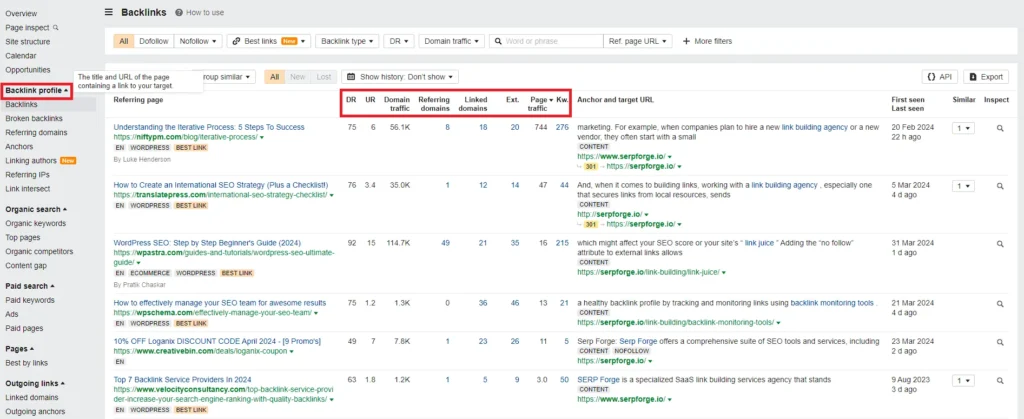Open Overview in the sidebar
The width and height of the screenshot is (1024, 419).
point(21,13)
